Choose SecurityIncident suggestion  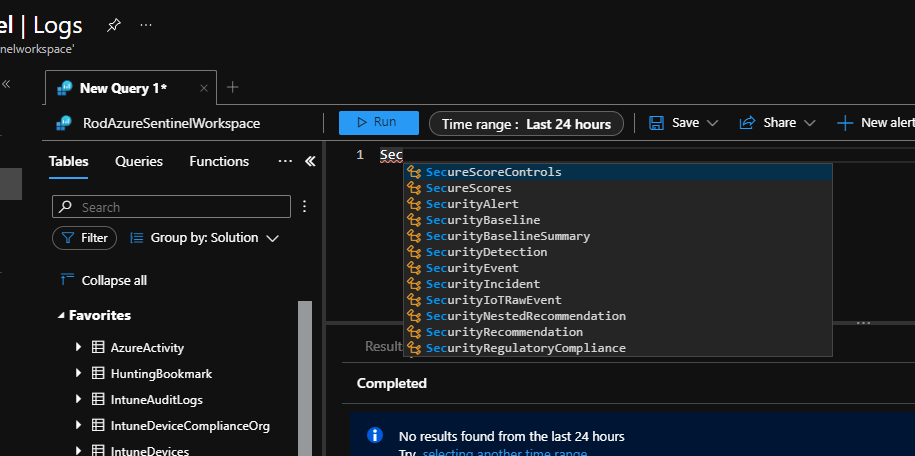(618, 284)
